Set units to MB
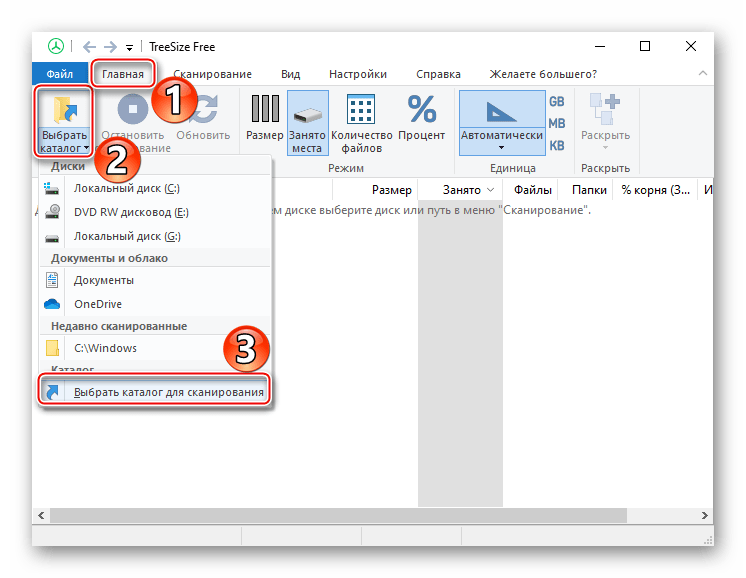 click(x=557, y=124)
